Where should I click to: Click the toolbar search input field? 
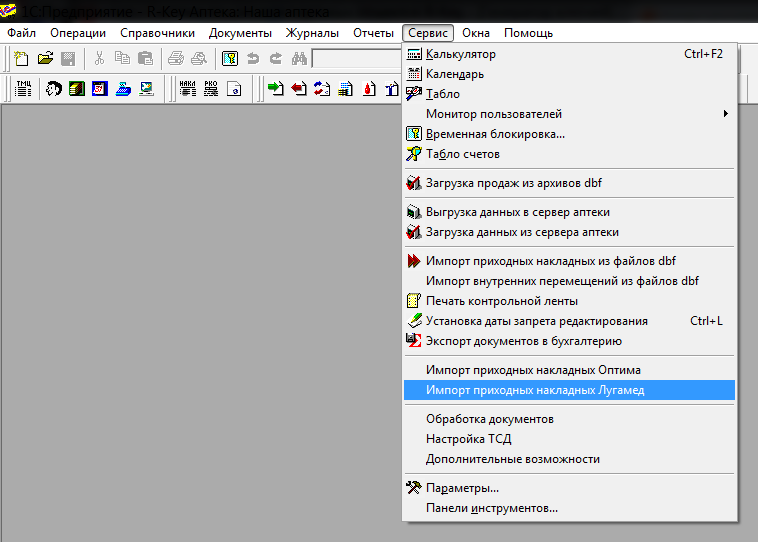tap(355, 59)
